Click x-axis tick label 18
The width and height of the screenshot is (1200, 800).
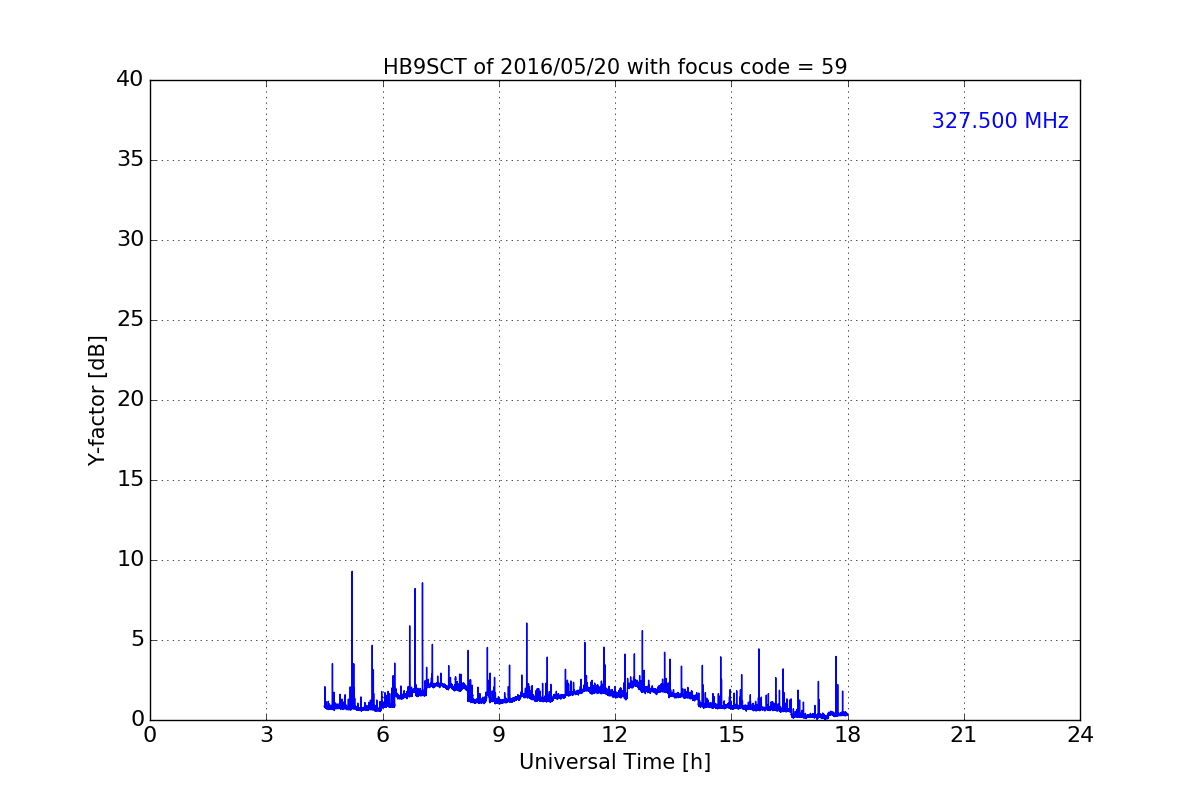(848, 735)
